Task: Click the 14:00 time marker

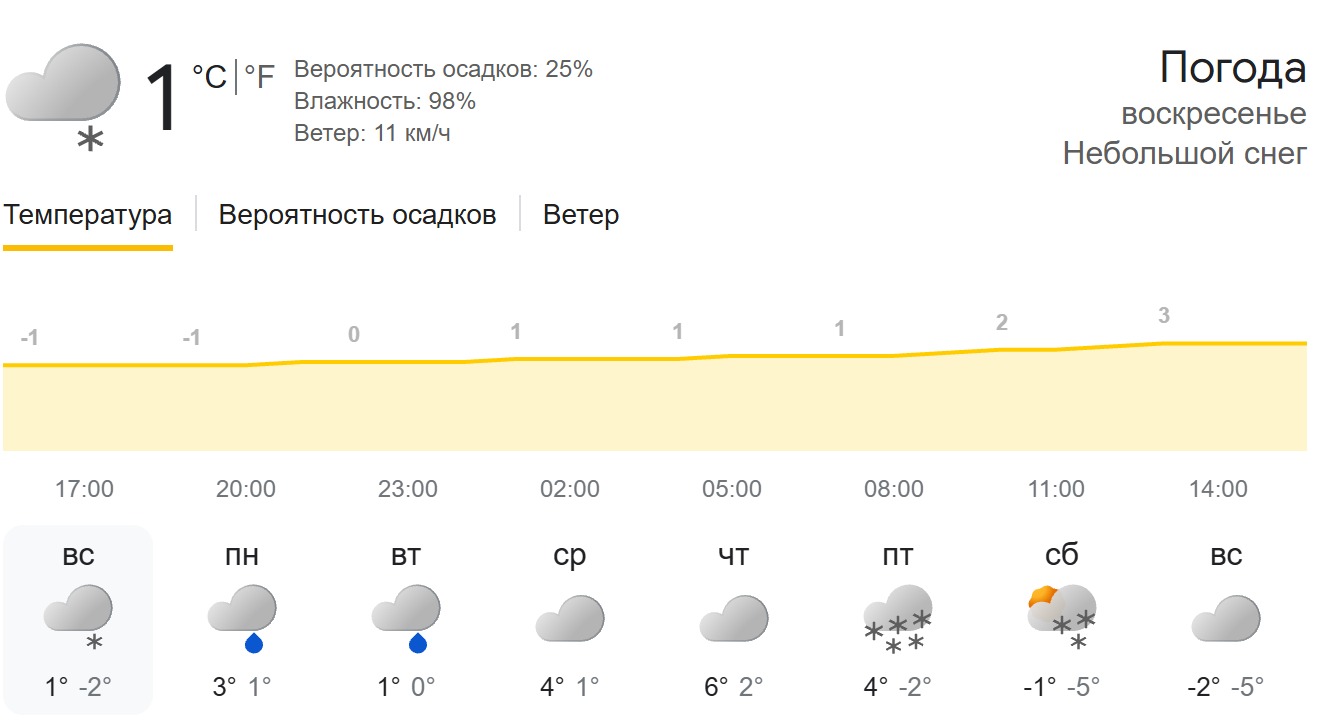Action: tap(1218, 489)
